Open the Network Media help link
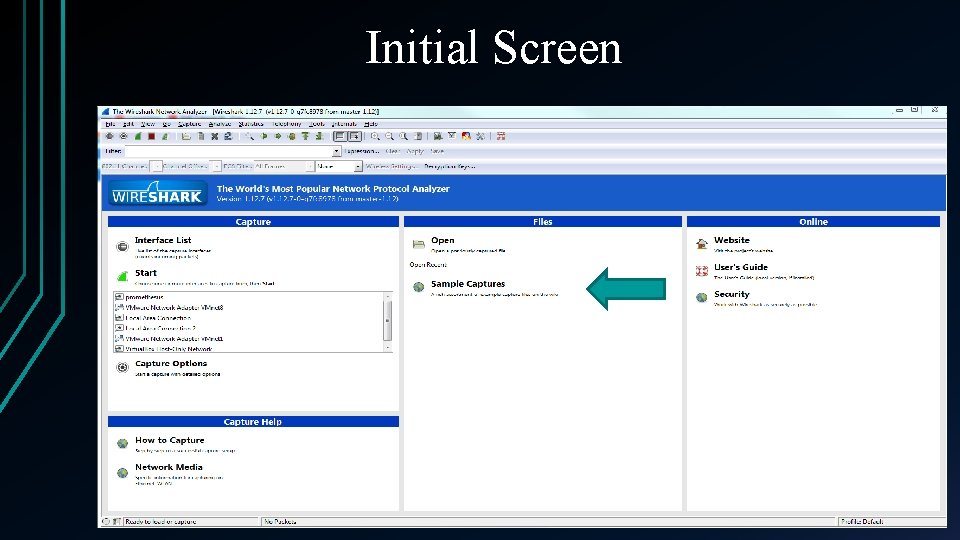Viewport: 960px width, 540px height. 168,467
